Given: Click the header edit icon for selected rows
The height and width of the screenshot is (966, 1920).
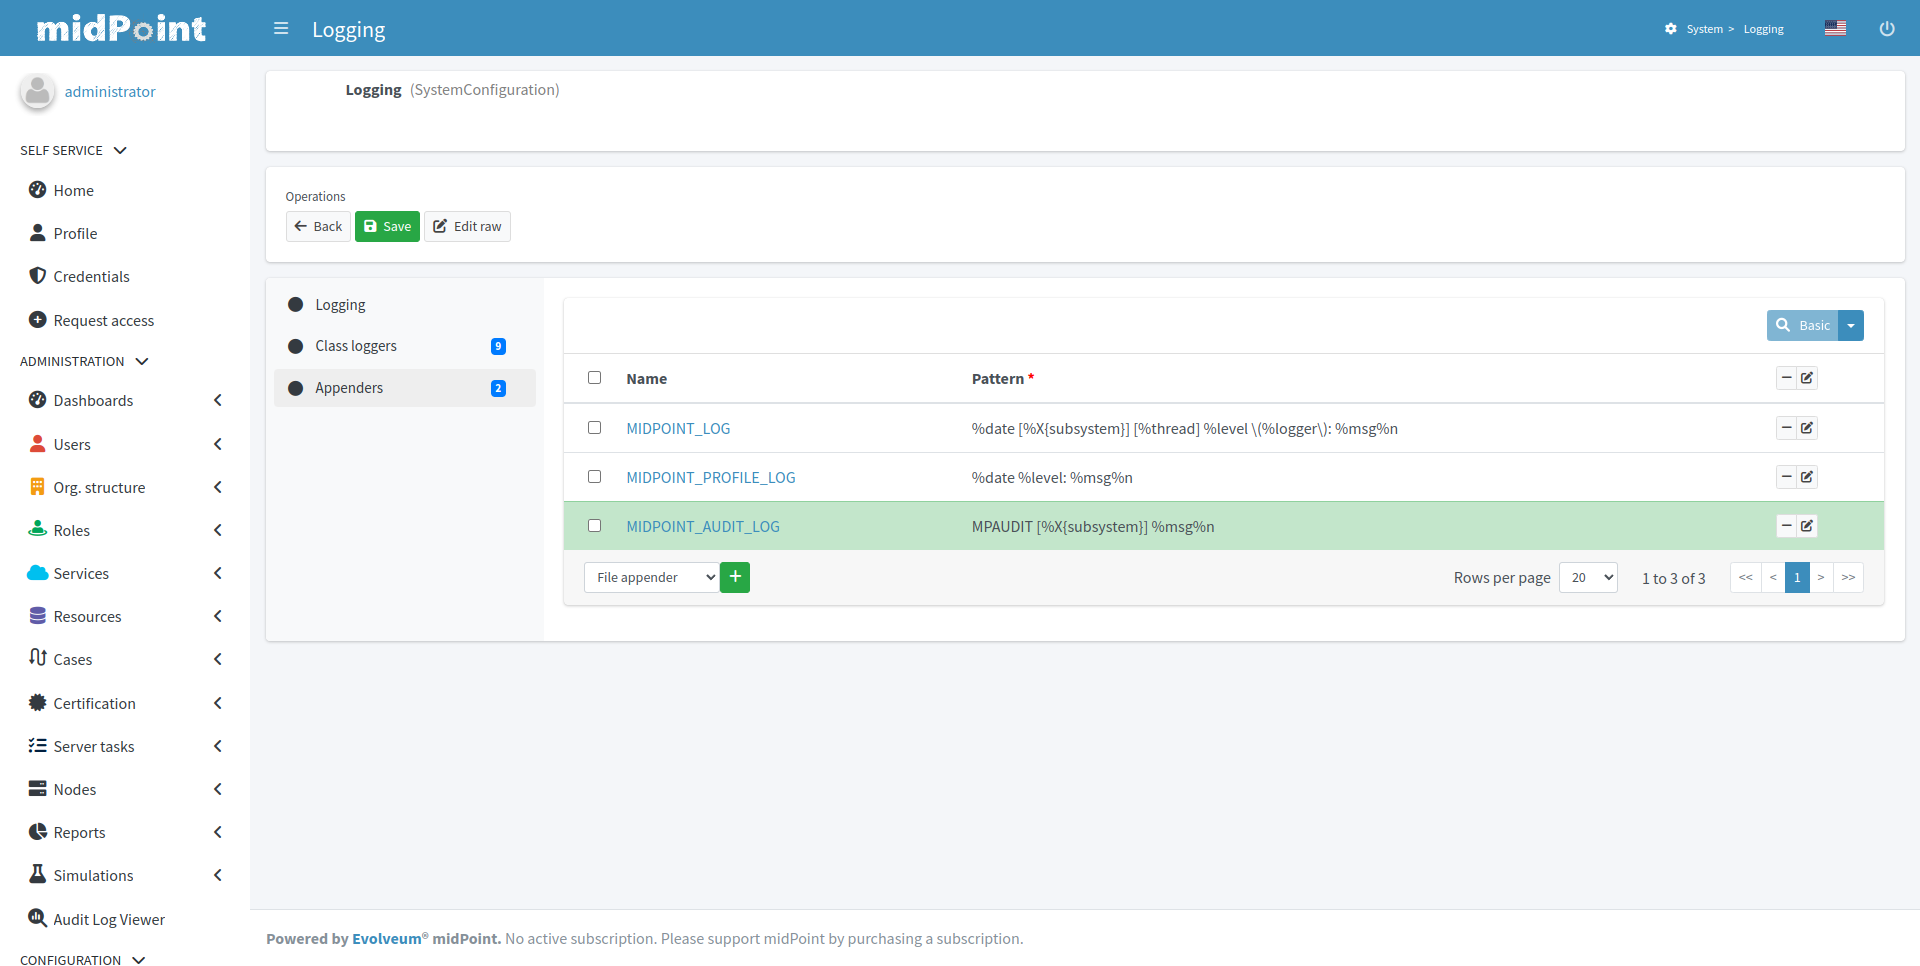Looking at the screenshot, I should [x=1807, y=378].
